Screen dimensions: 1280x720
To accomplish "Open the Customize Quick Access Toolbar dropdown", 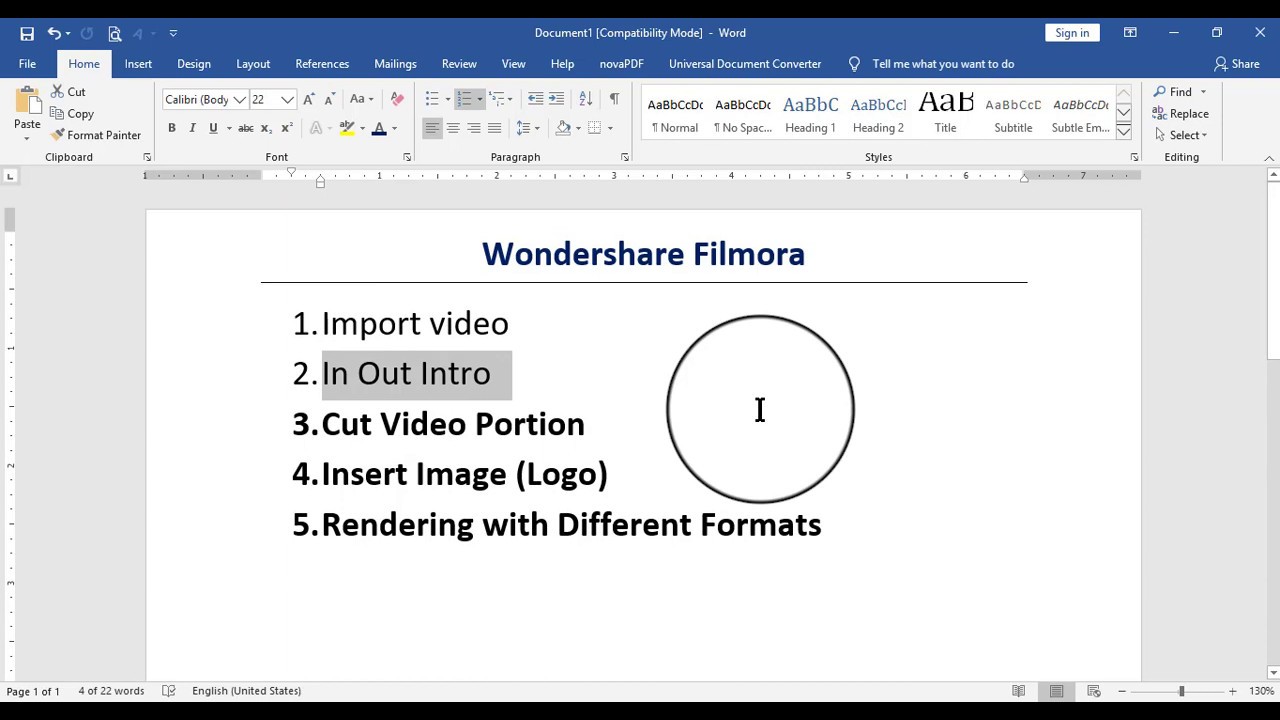I will click(x=173, y=33).
